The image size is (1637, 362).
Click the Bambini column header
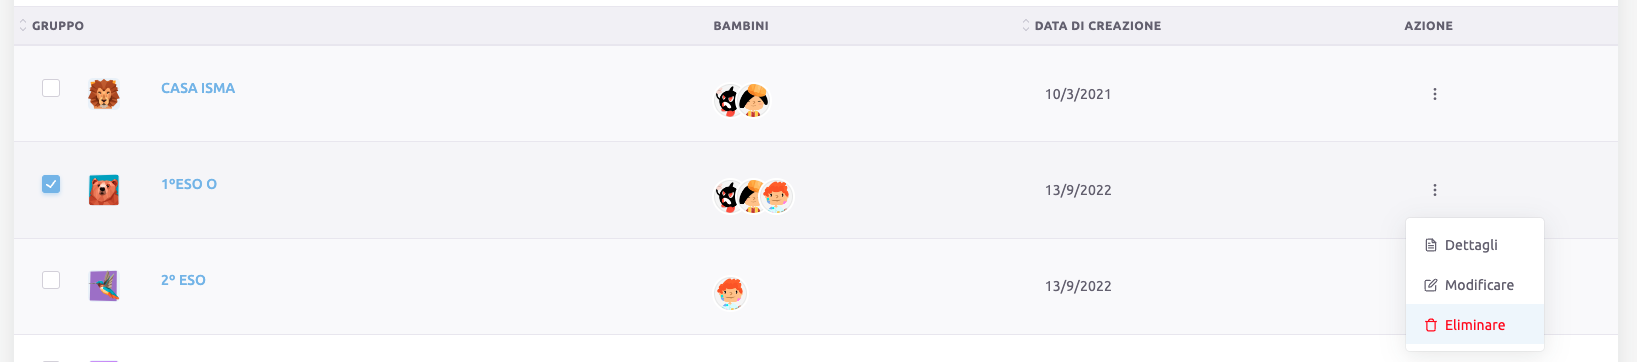point(741,25)
